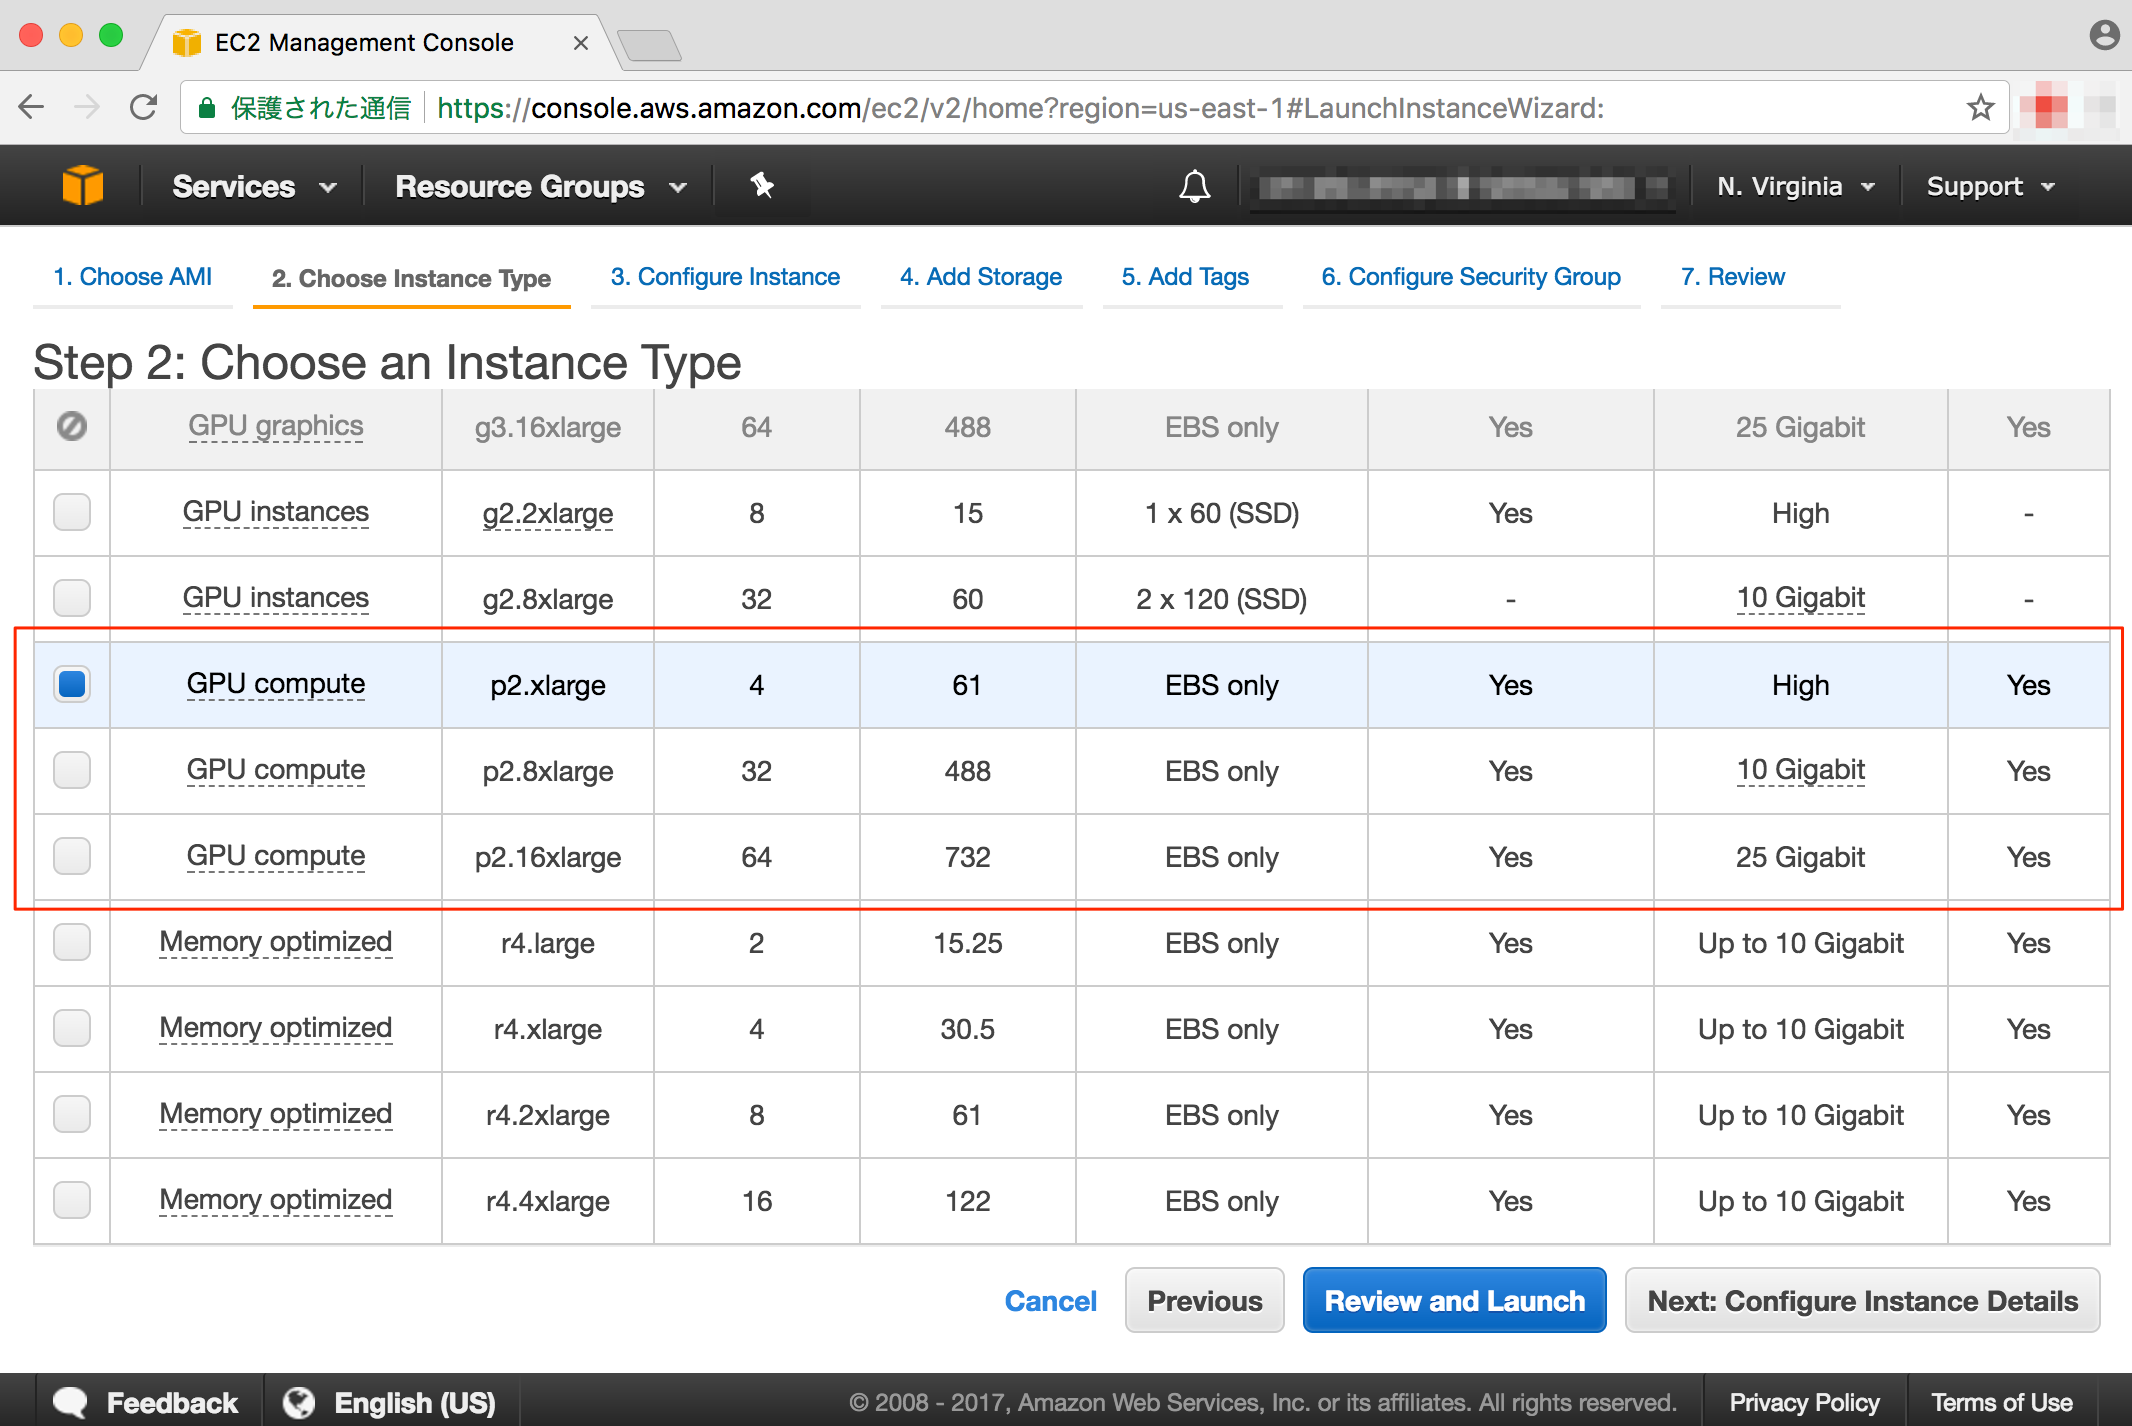Select the r4.xlarge instance checkbox
Screen dimensions: 2132x1426
tap(72, 1028)
